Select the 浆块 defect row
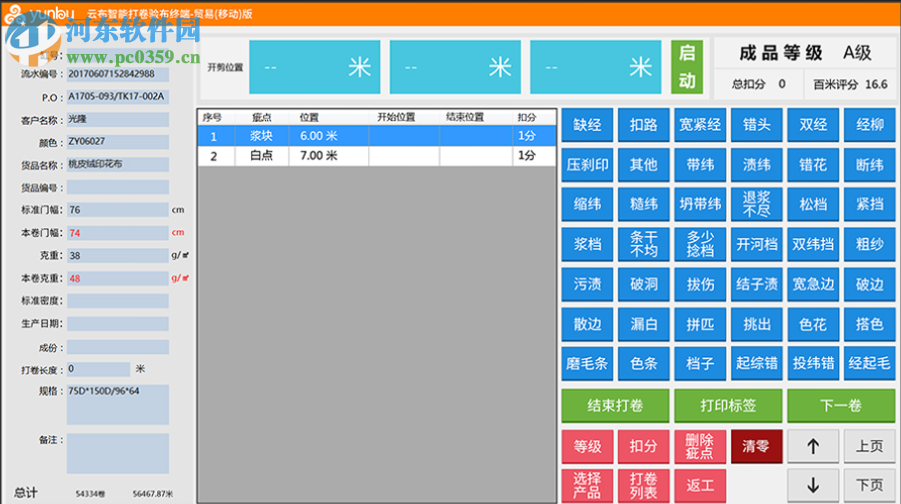The height and width of the screenshot is (504, 901). 377,136
